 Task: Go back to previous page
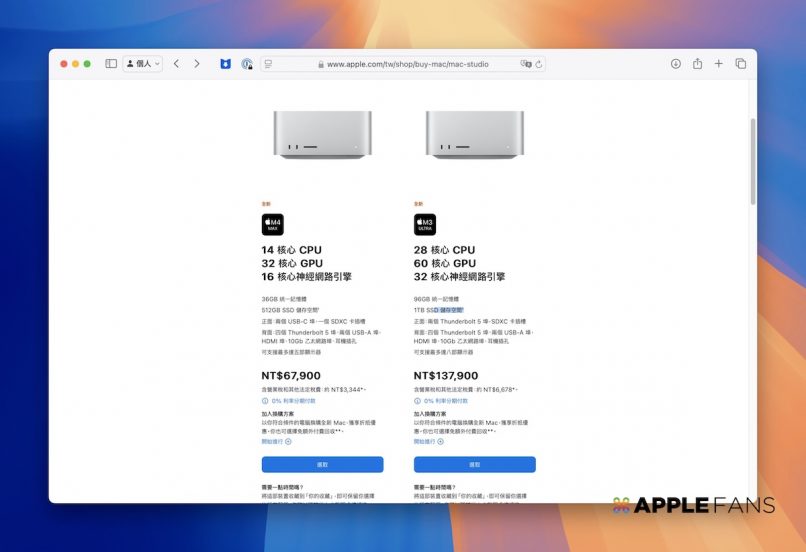(x=176, y=64)
